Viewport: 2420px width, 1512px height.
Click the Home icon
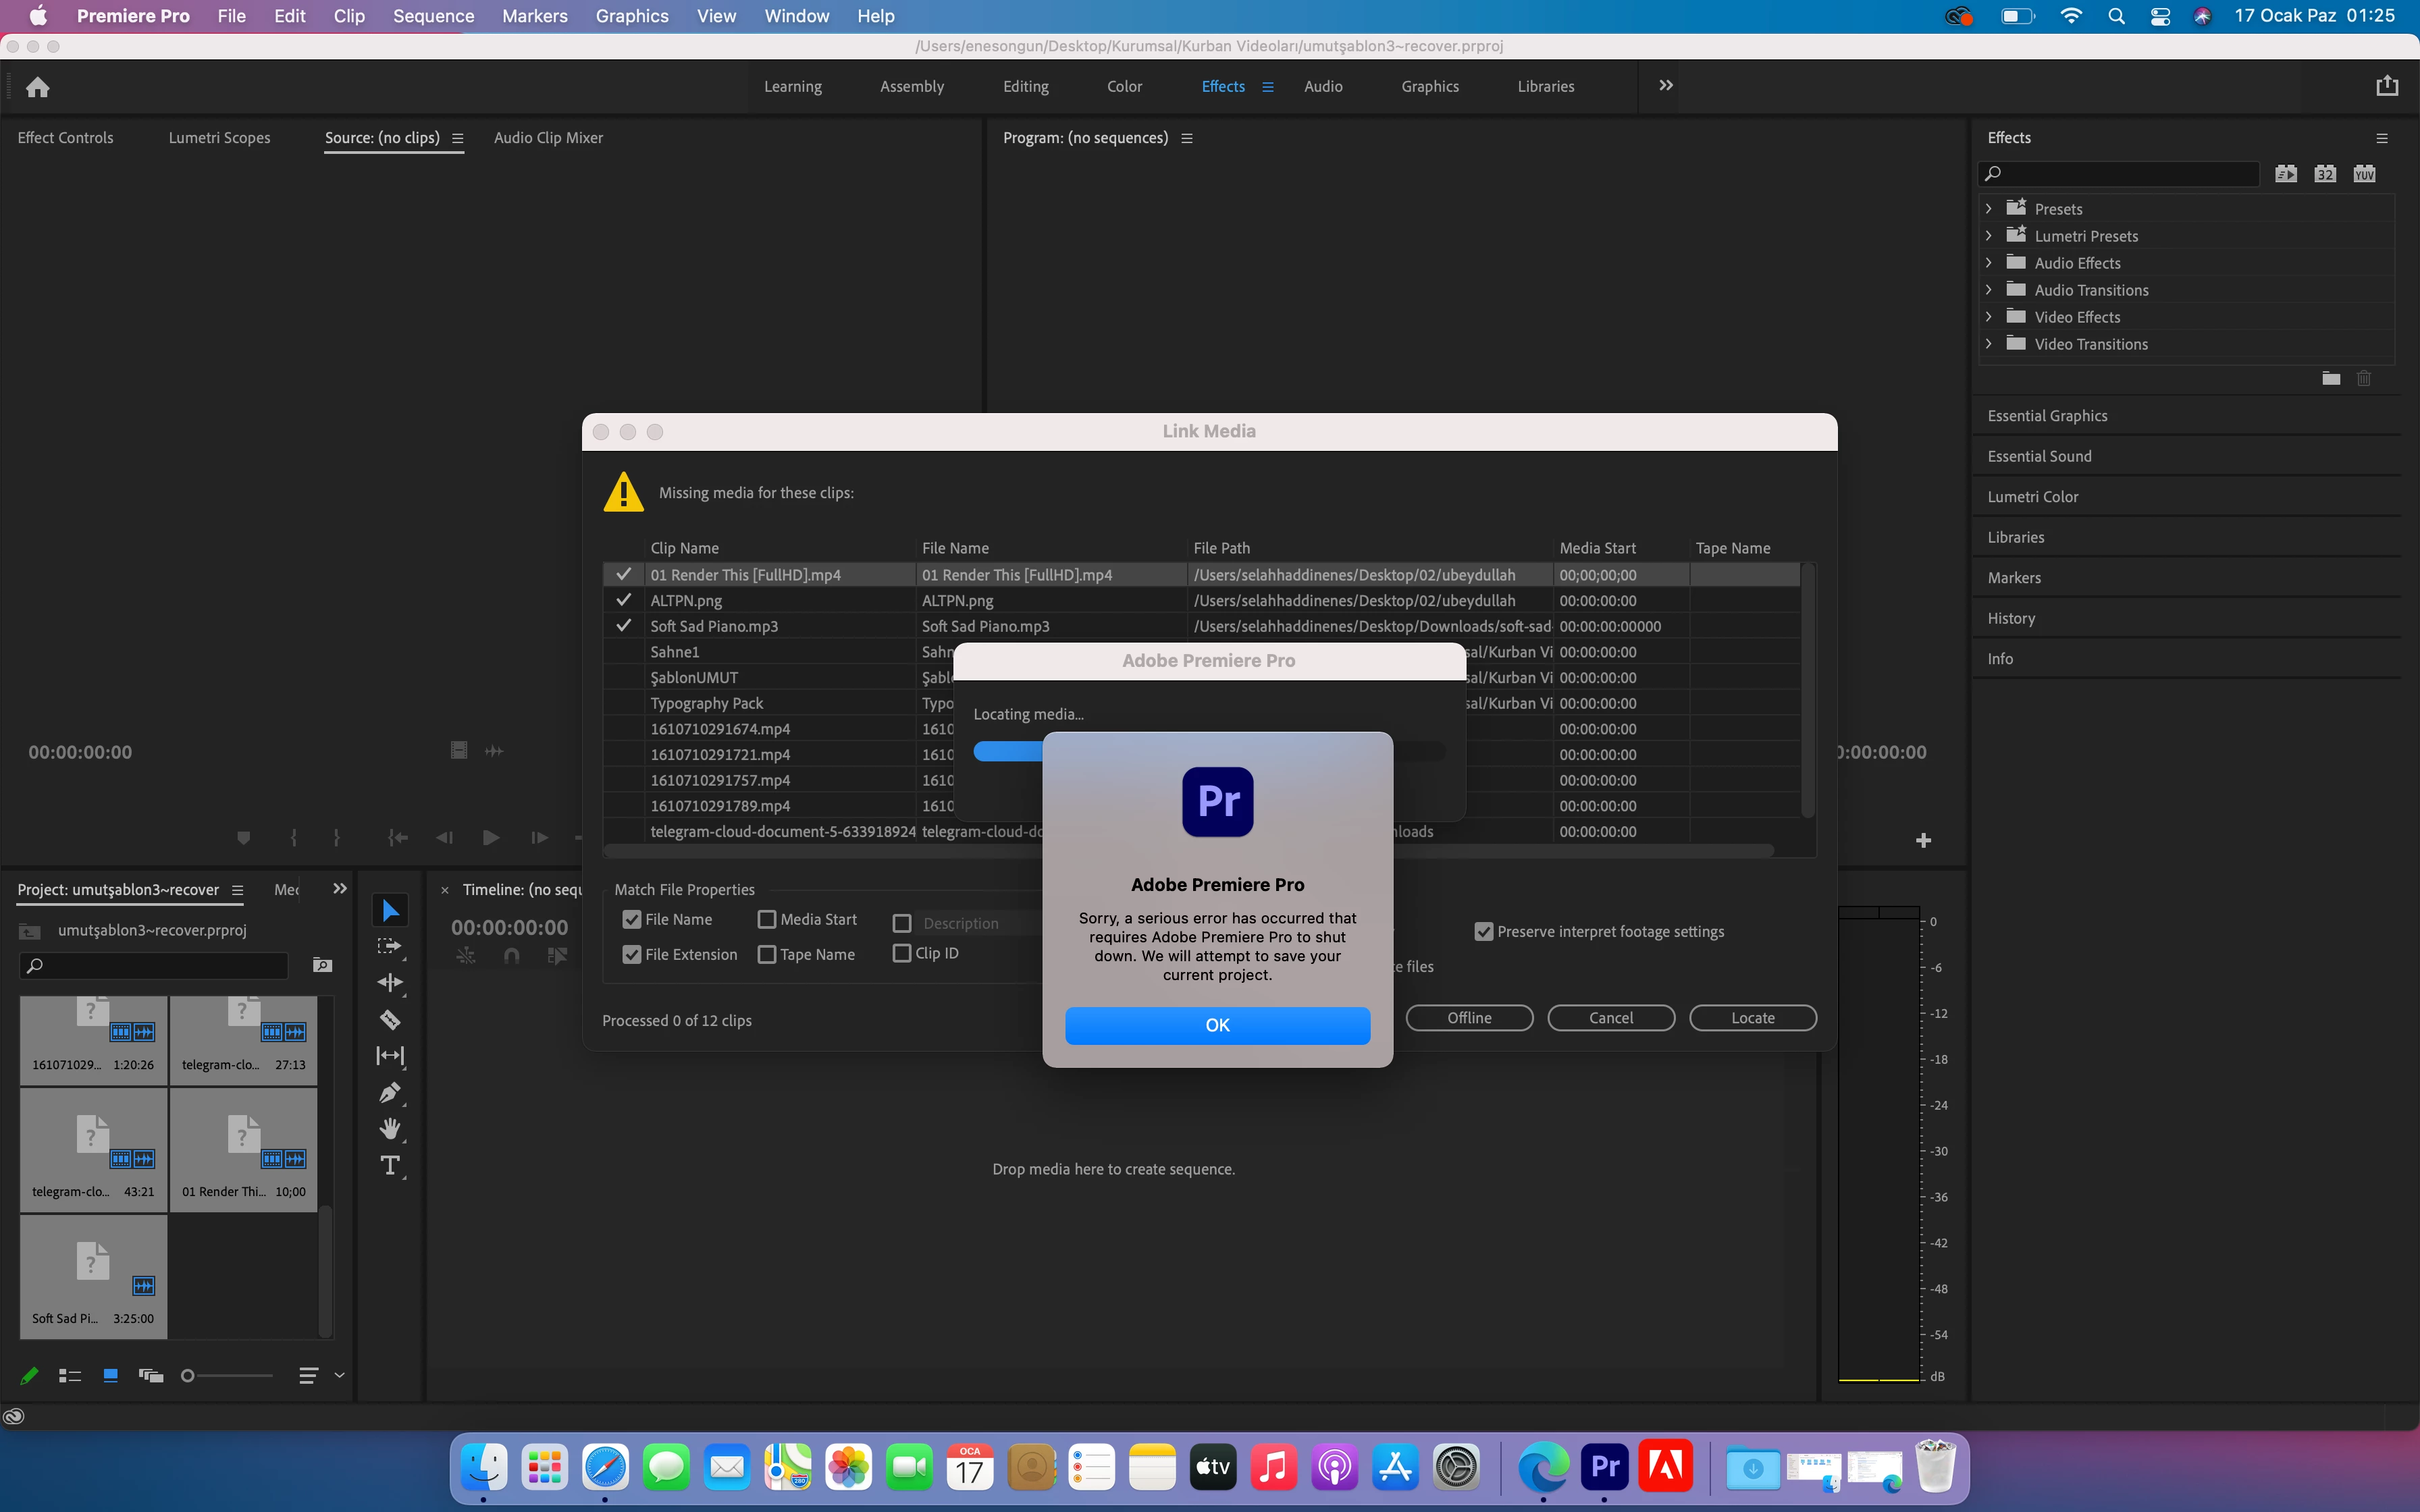click(38, 87)
